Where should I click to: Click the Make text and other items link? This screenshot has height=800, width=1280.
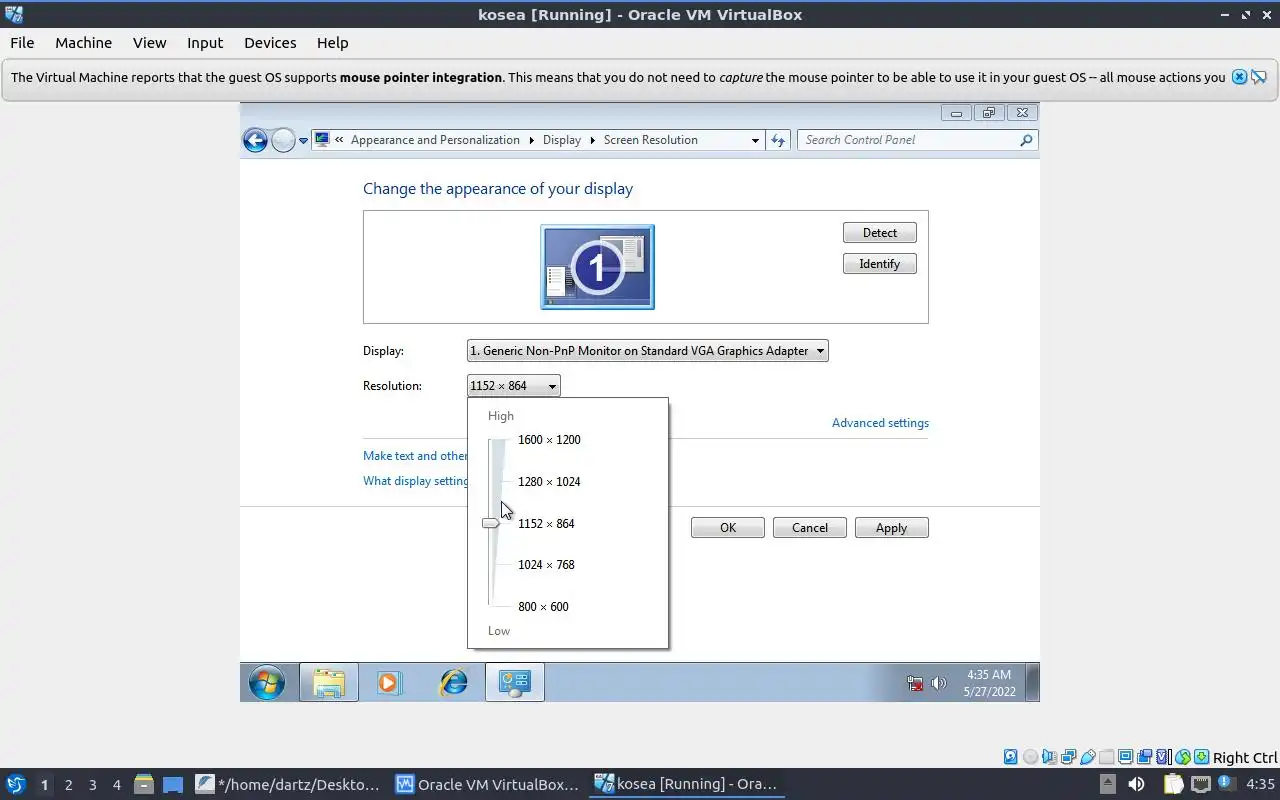coord(415,456)
